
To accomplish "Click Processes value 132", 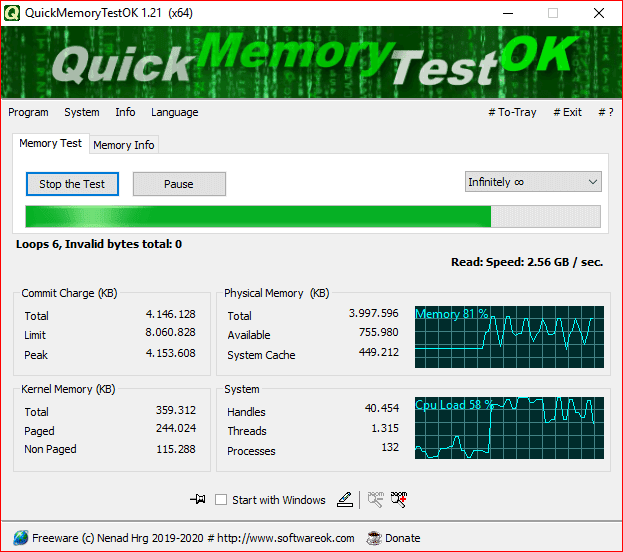I will tap(390, 447).
